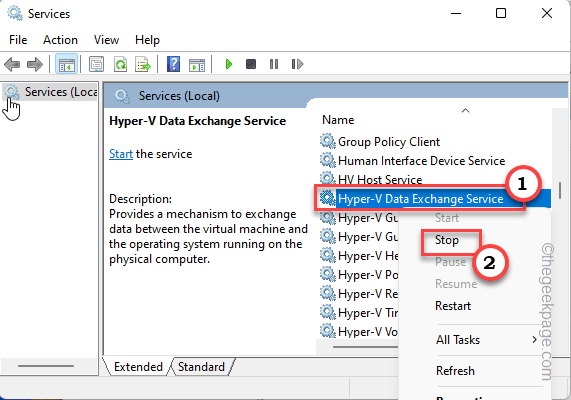The image size is (571, 400).
Task: Click the Refresh toolbar icon
Action: coord(120,64)
